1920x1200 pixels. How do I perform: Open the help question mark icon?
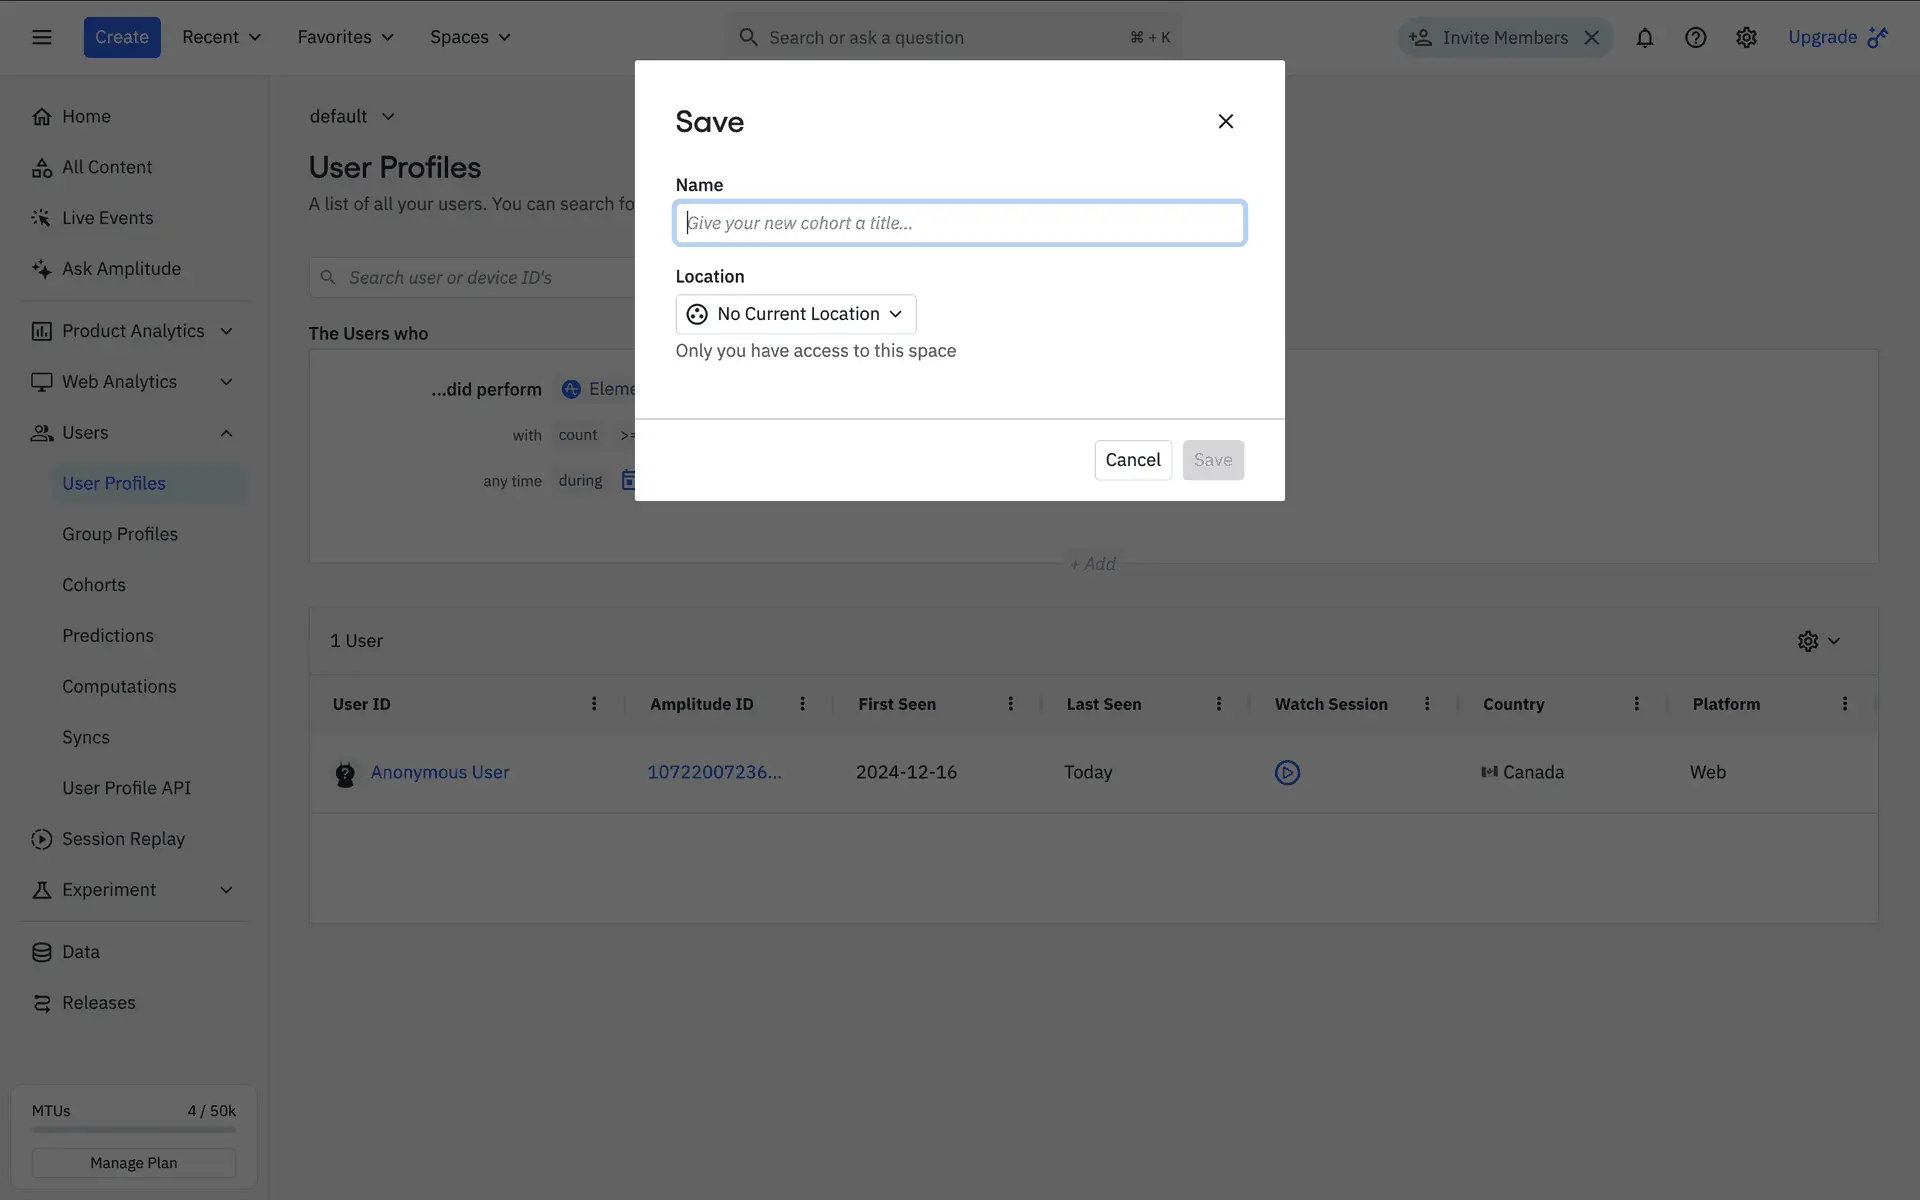(x=1695, y=38)
